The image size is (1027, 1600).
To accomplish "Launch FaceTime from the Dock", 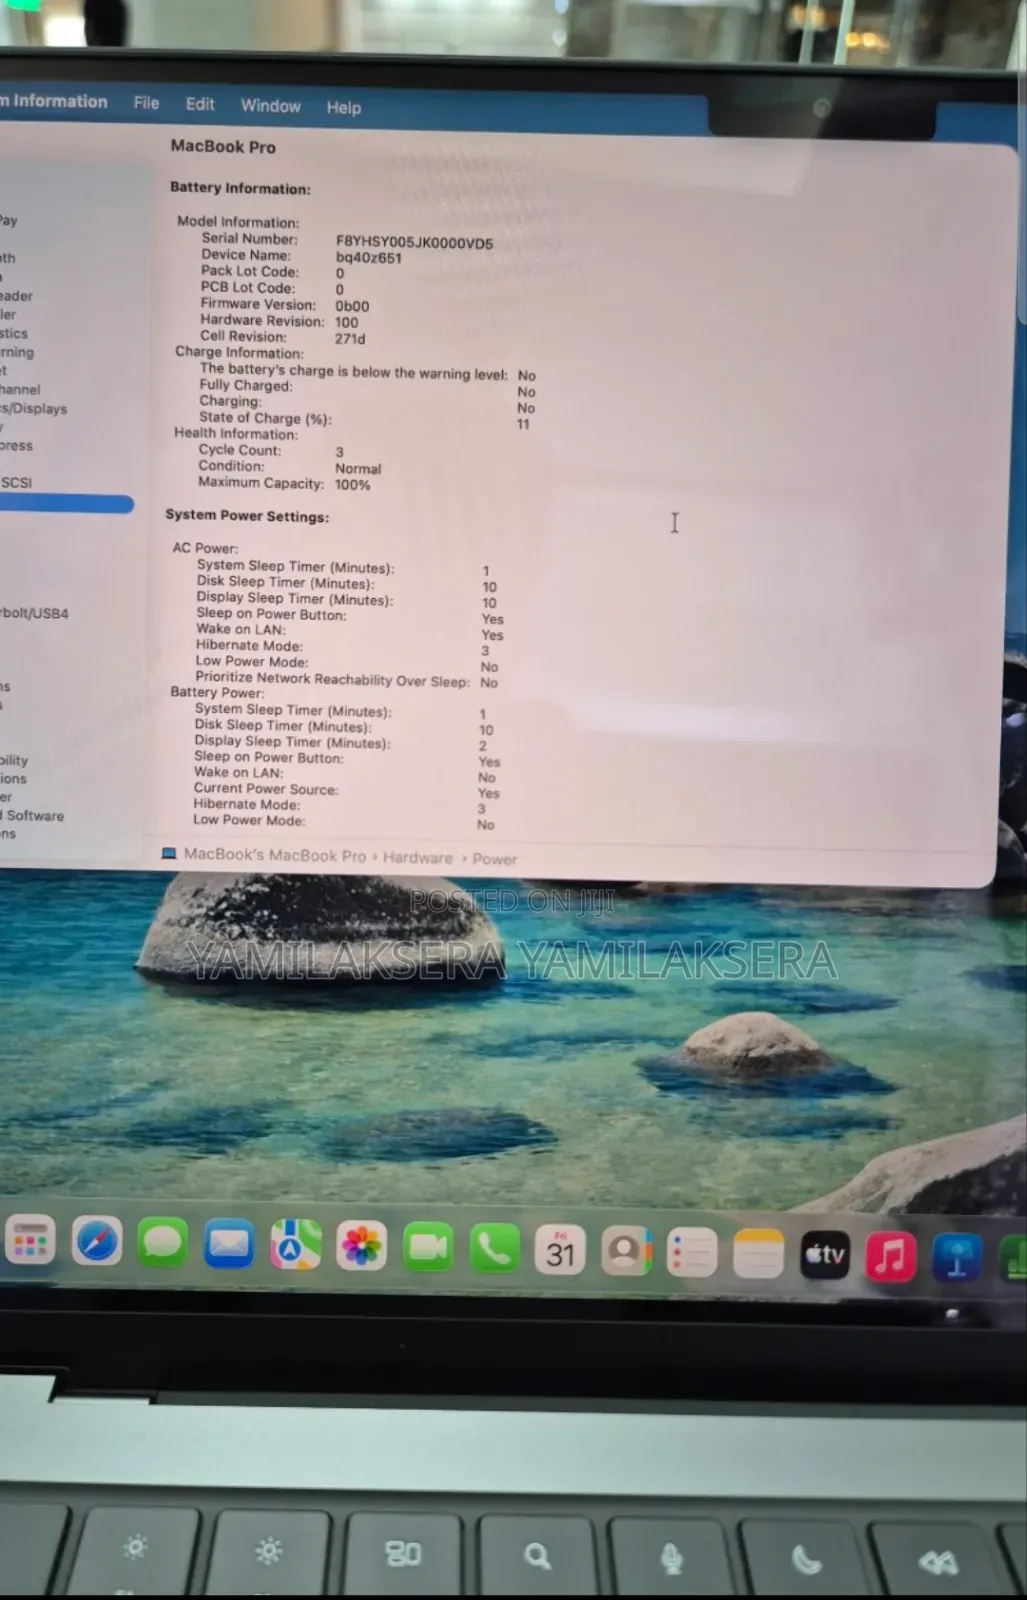I will coord(427,1247).
